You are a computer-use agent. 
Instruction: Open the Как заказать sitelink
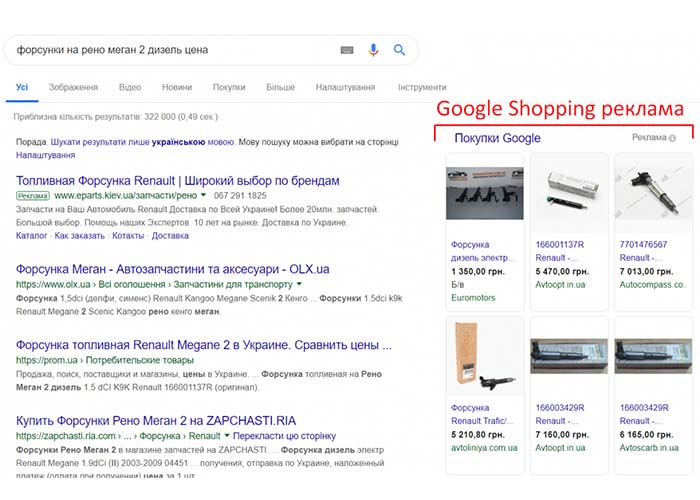point(79,236)
